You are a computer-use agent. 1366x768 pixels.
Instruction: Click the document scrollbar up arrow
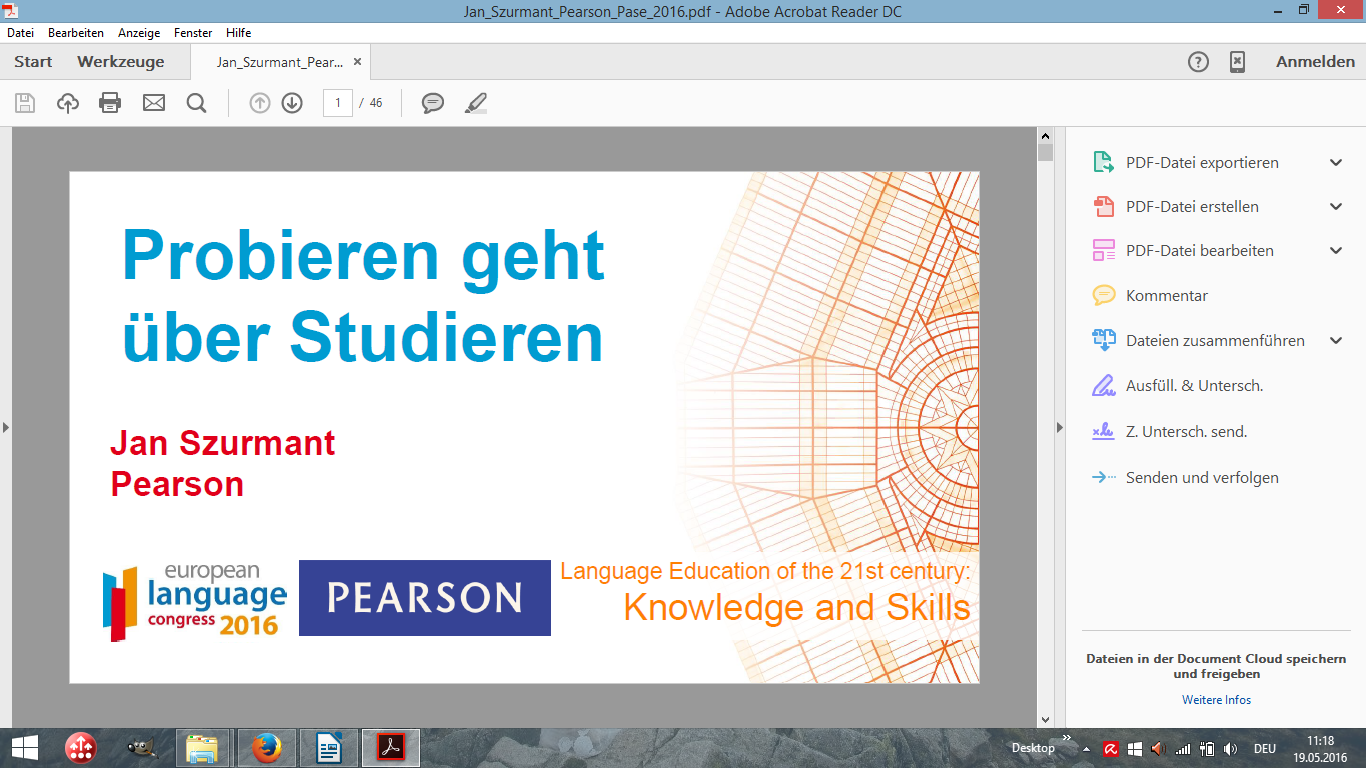point(1046,136)
